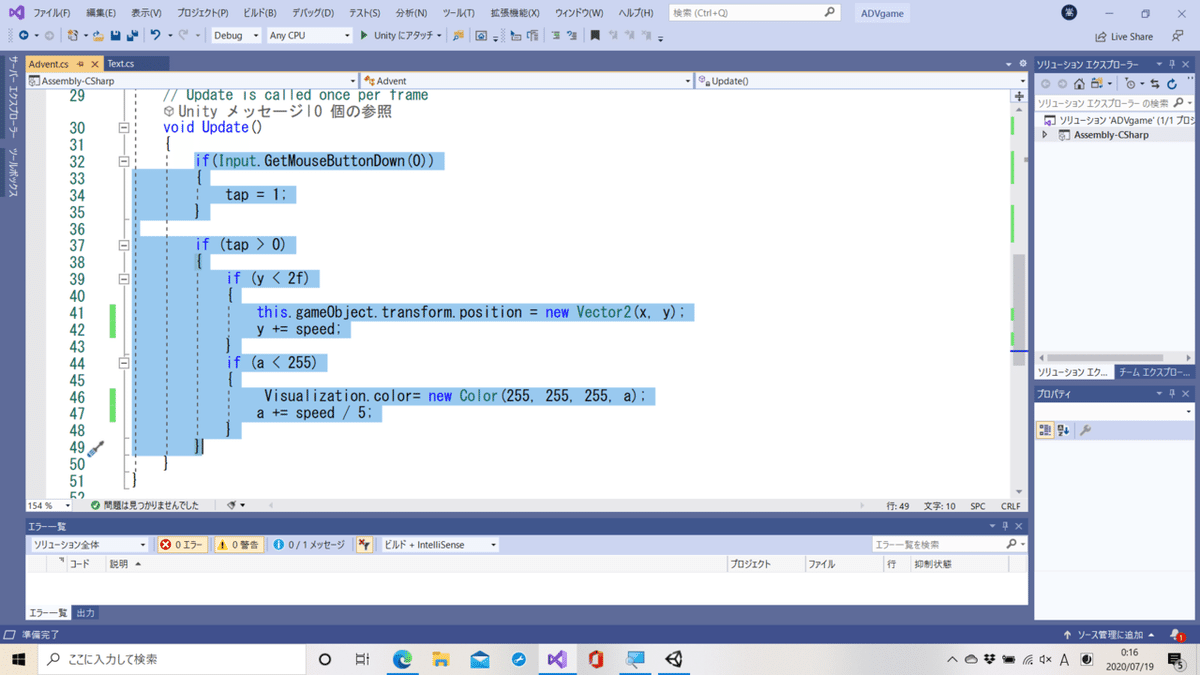Toggle the build-only filter icon in Error List
This screenshot has width=1200, height=675.
365,545
